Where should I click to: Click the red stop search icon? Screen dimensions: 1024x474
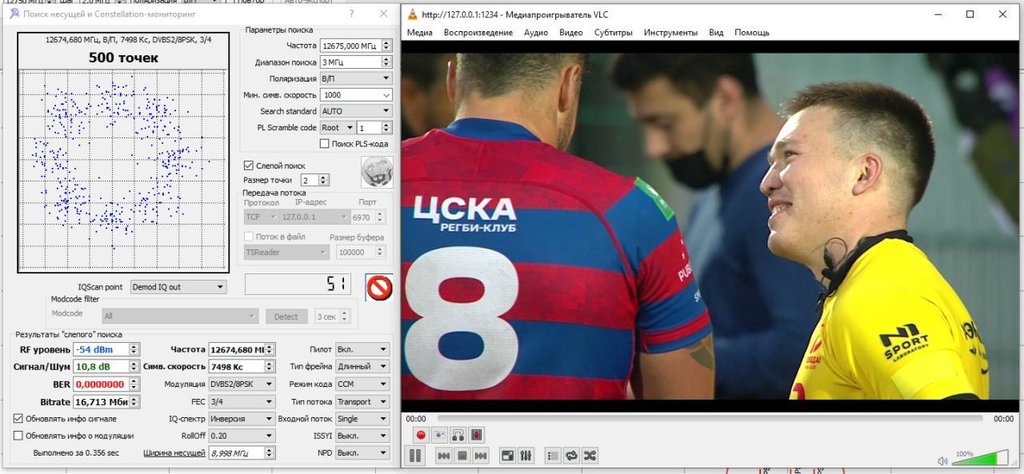379,287
